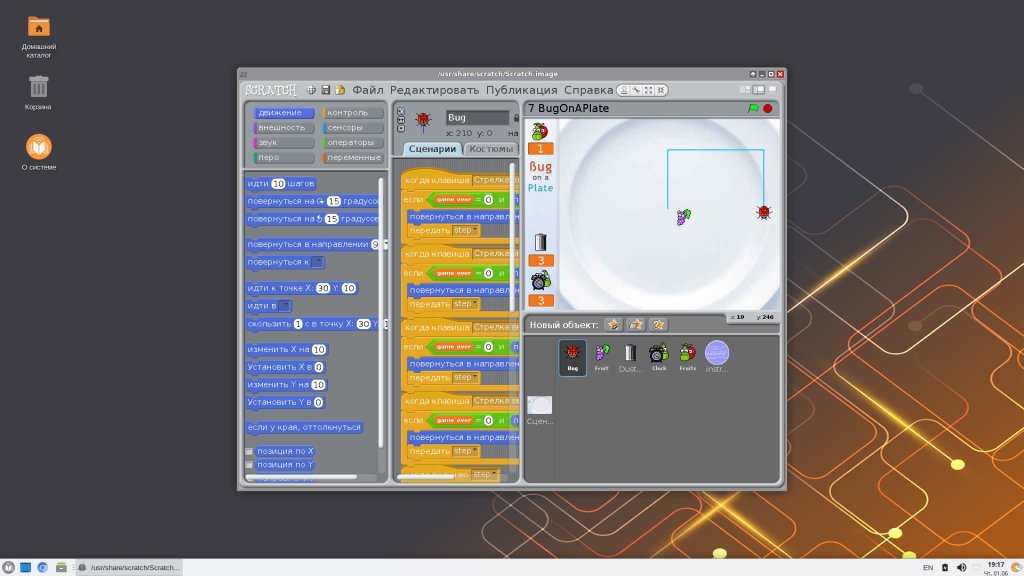
Task: Click the save project floppy disk icon
Action: click(325, 90)
